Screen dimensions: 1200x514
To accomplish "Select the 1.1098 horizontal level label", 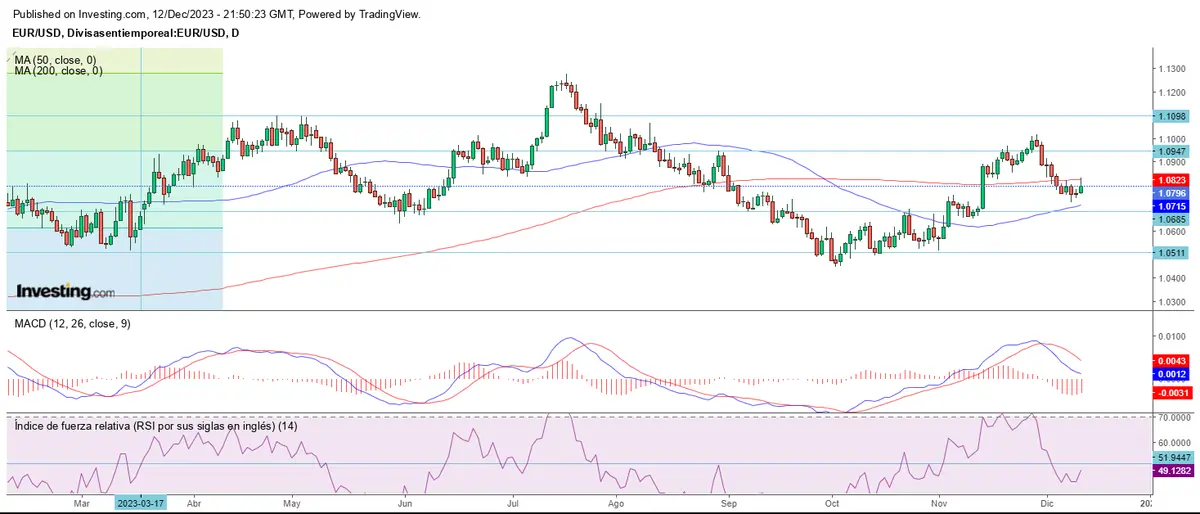I will [x=1172, y=117].
